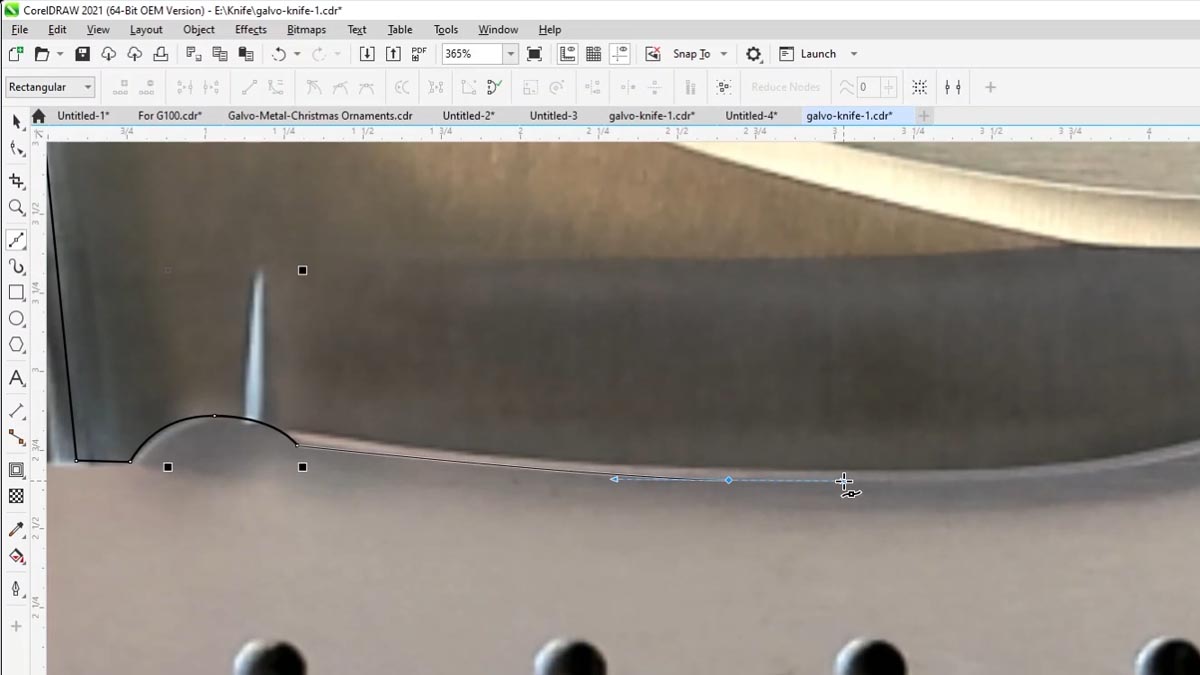1200x675 pixels.
Task: Click the Launch button
Action: (812, 53)
